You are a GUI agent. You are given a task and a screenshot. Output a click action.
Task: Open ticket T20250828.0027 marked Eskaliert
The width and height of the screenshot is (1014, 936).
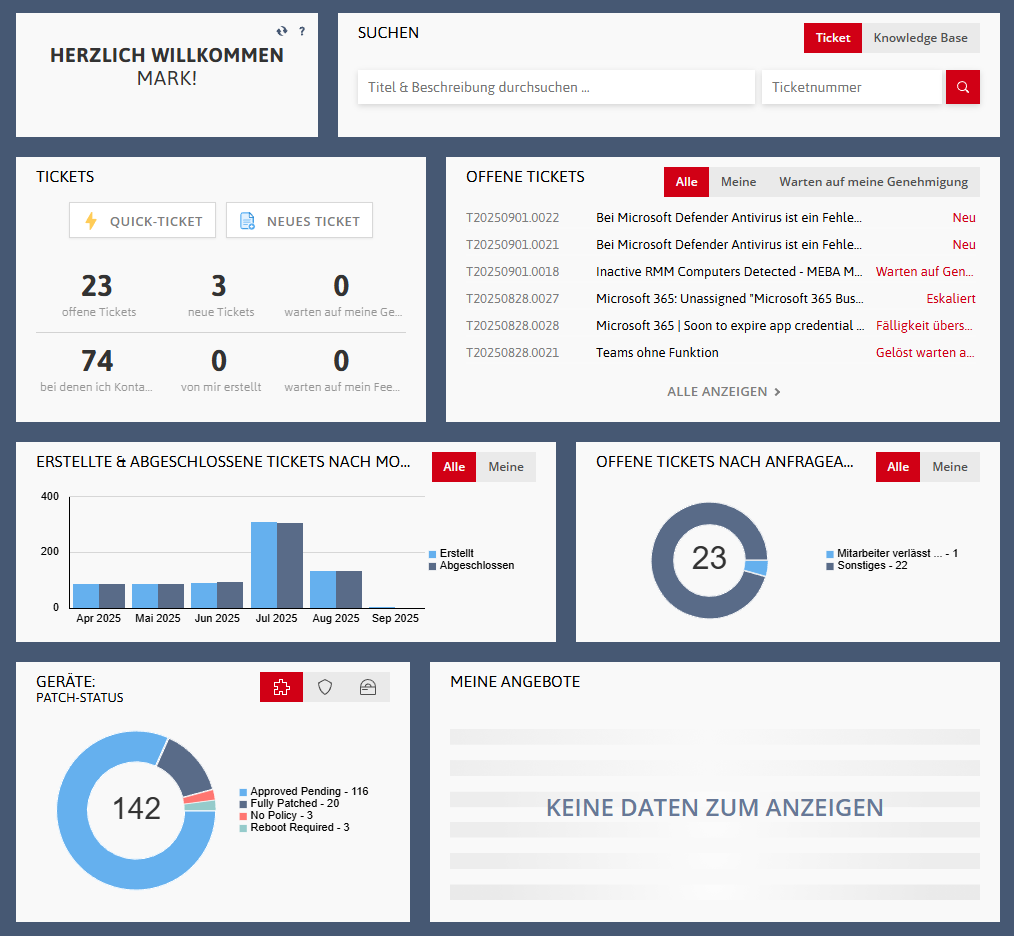(728, 298)
